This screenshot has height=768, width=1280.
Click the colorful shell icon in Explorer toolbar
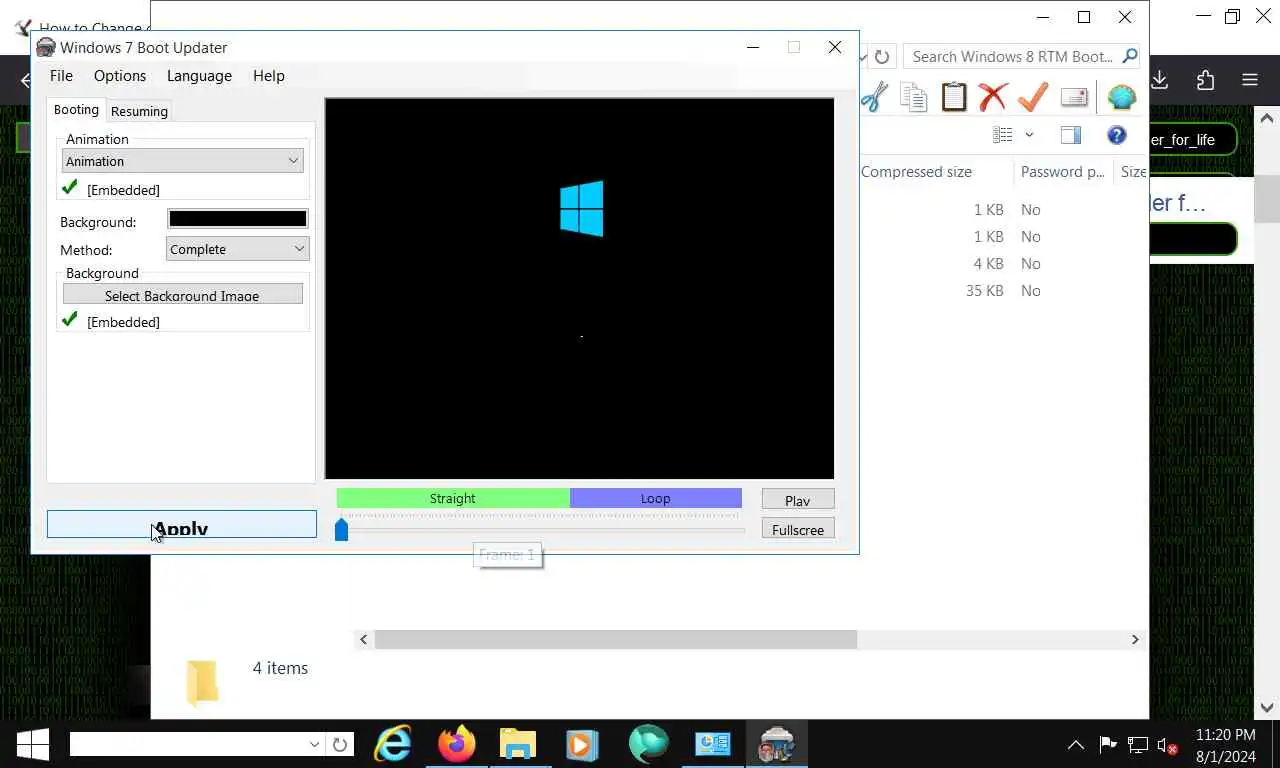click(x=1122, y=97)
